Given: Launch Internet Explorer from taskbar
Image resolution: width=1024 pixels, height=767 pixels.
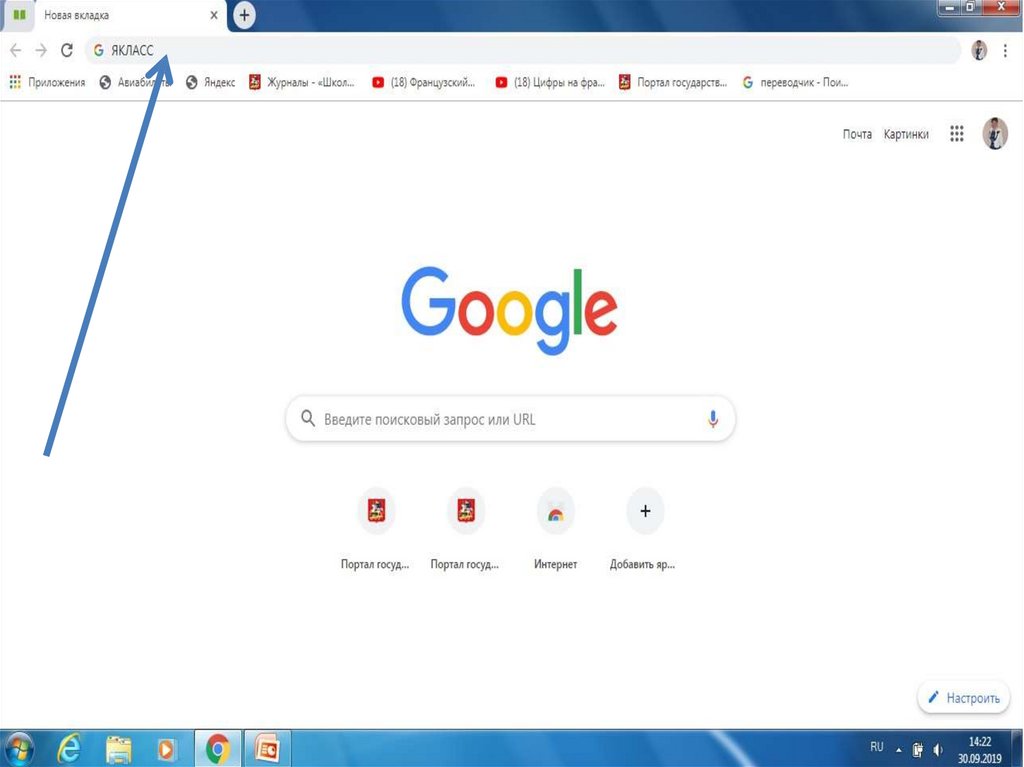Looking at the screenshot, I should point(69,749).
